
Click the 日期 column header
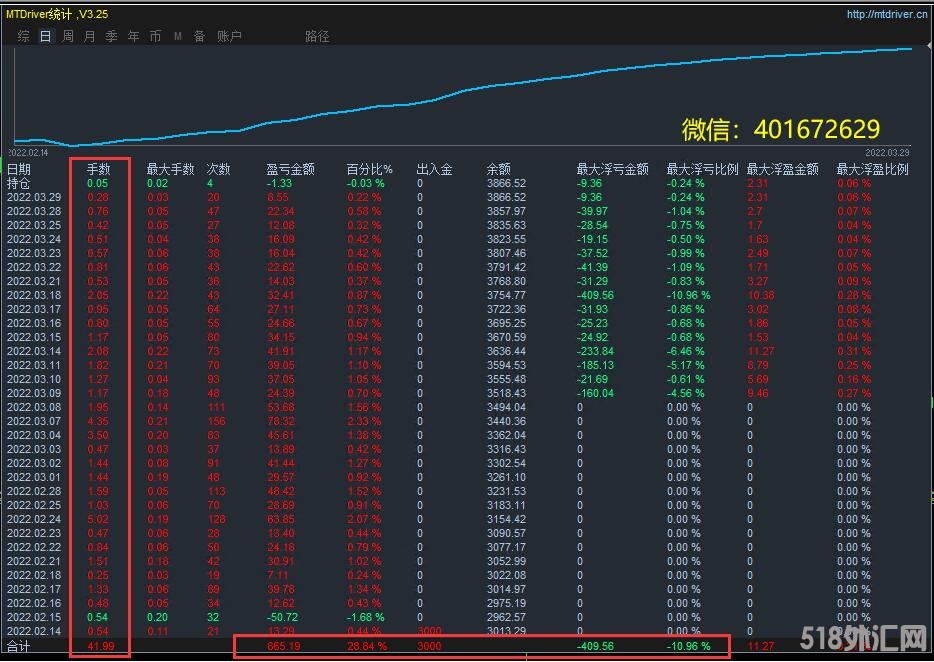[x=19, y=170]
